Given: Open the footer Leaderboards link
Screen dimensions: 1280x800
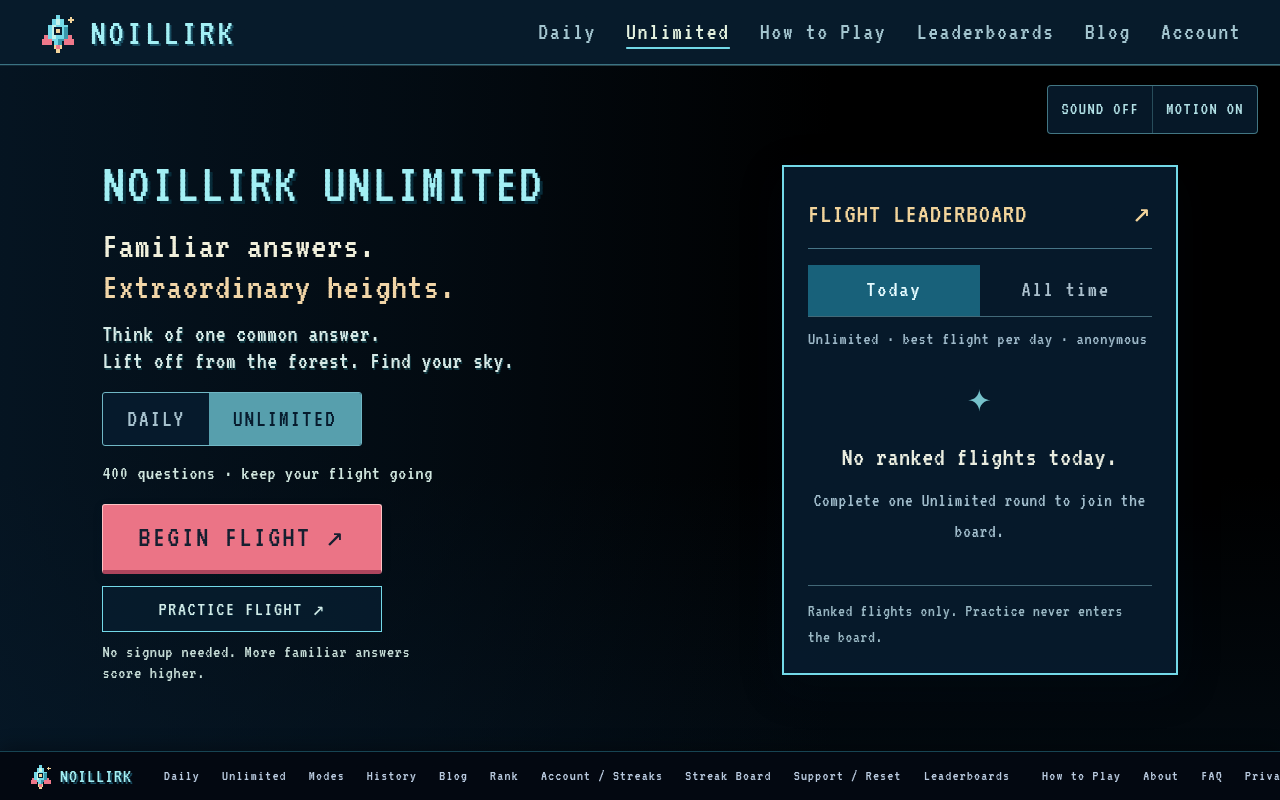Looking at the screenshot, I should coord(967,776).
